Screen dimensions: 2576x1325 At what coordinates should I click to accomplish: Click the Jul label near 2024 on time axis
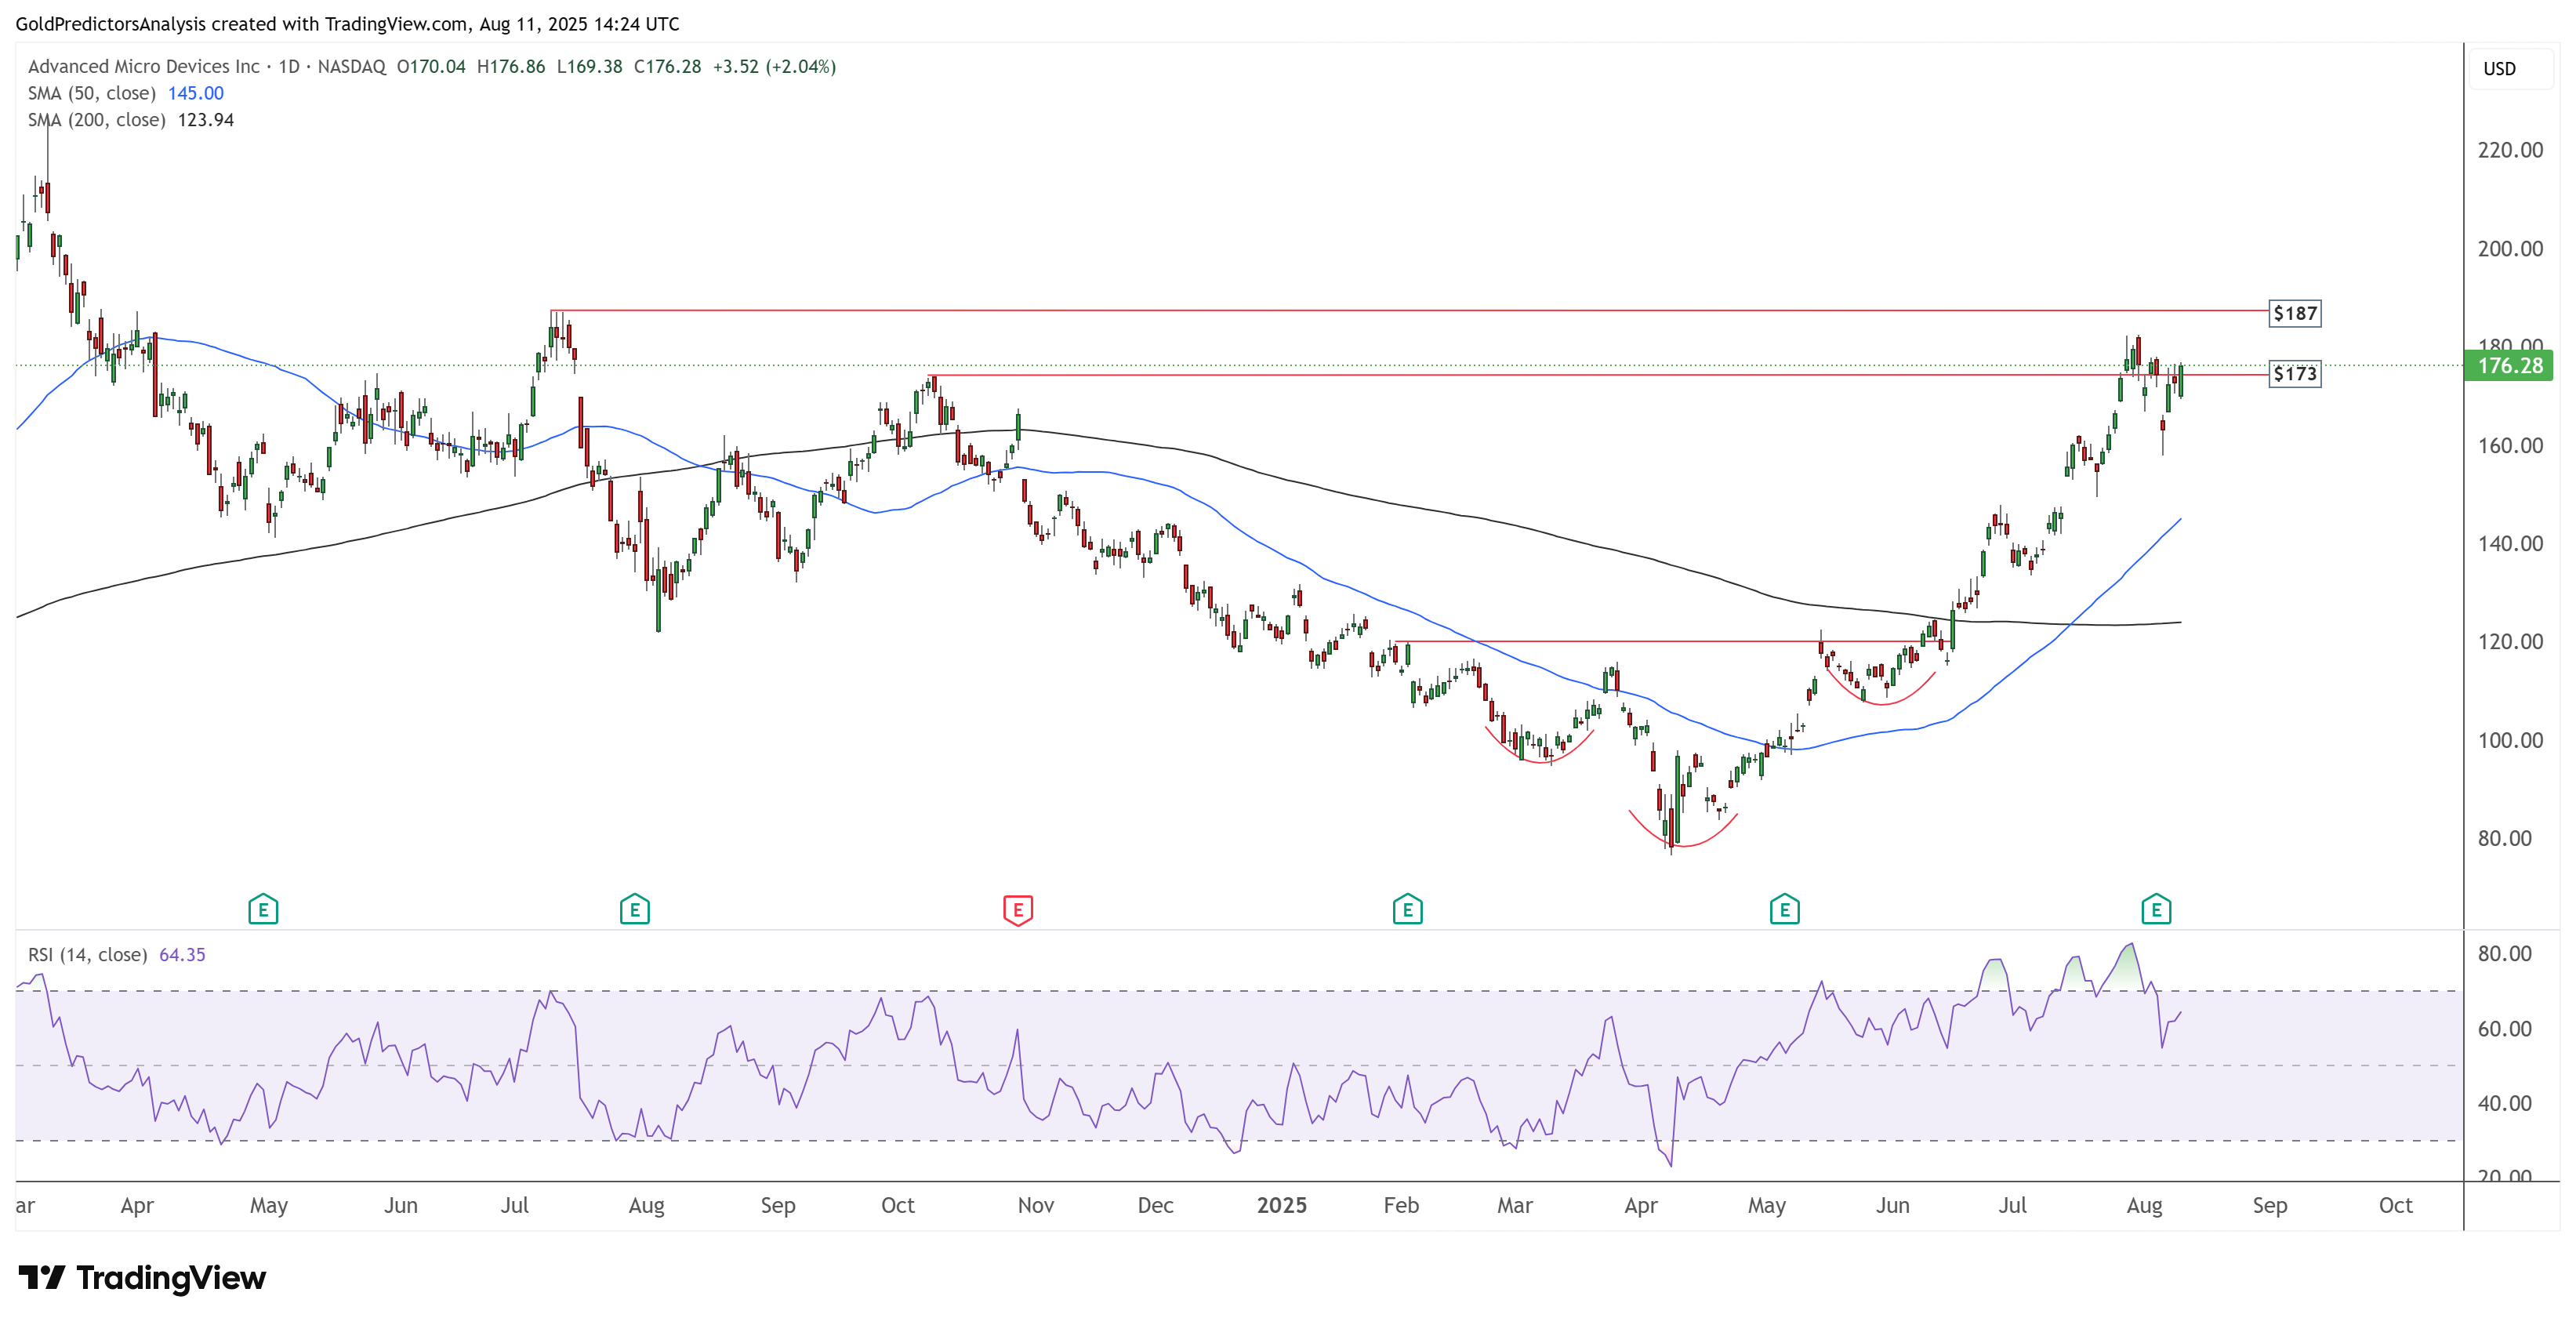(515, 1205)
